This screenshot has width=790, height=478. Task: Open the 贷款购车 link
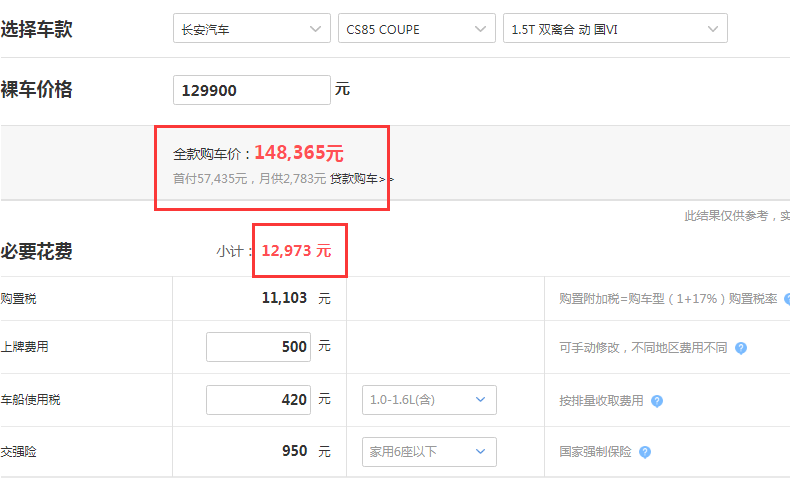click(361, 179)
